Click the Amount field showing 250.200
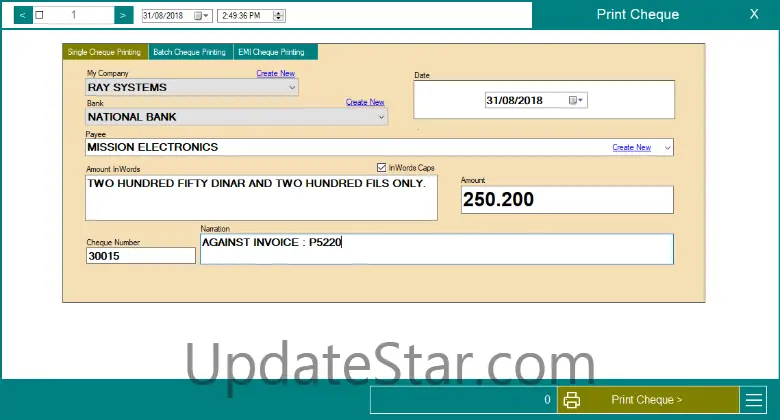 click(x=567, y=200)
